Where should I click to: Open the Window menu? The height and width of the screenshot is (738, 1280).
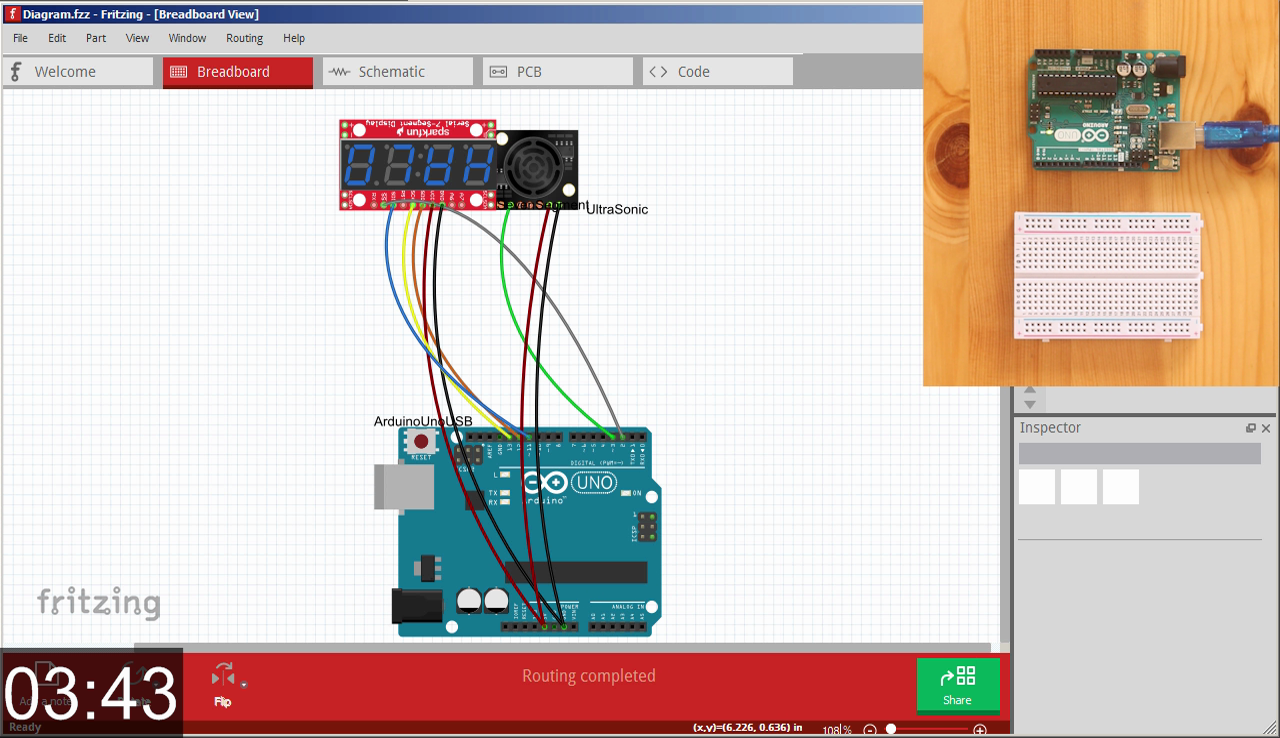(187, 38)
